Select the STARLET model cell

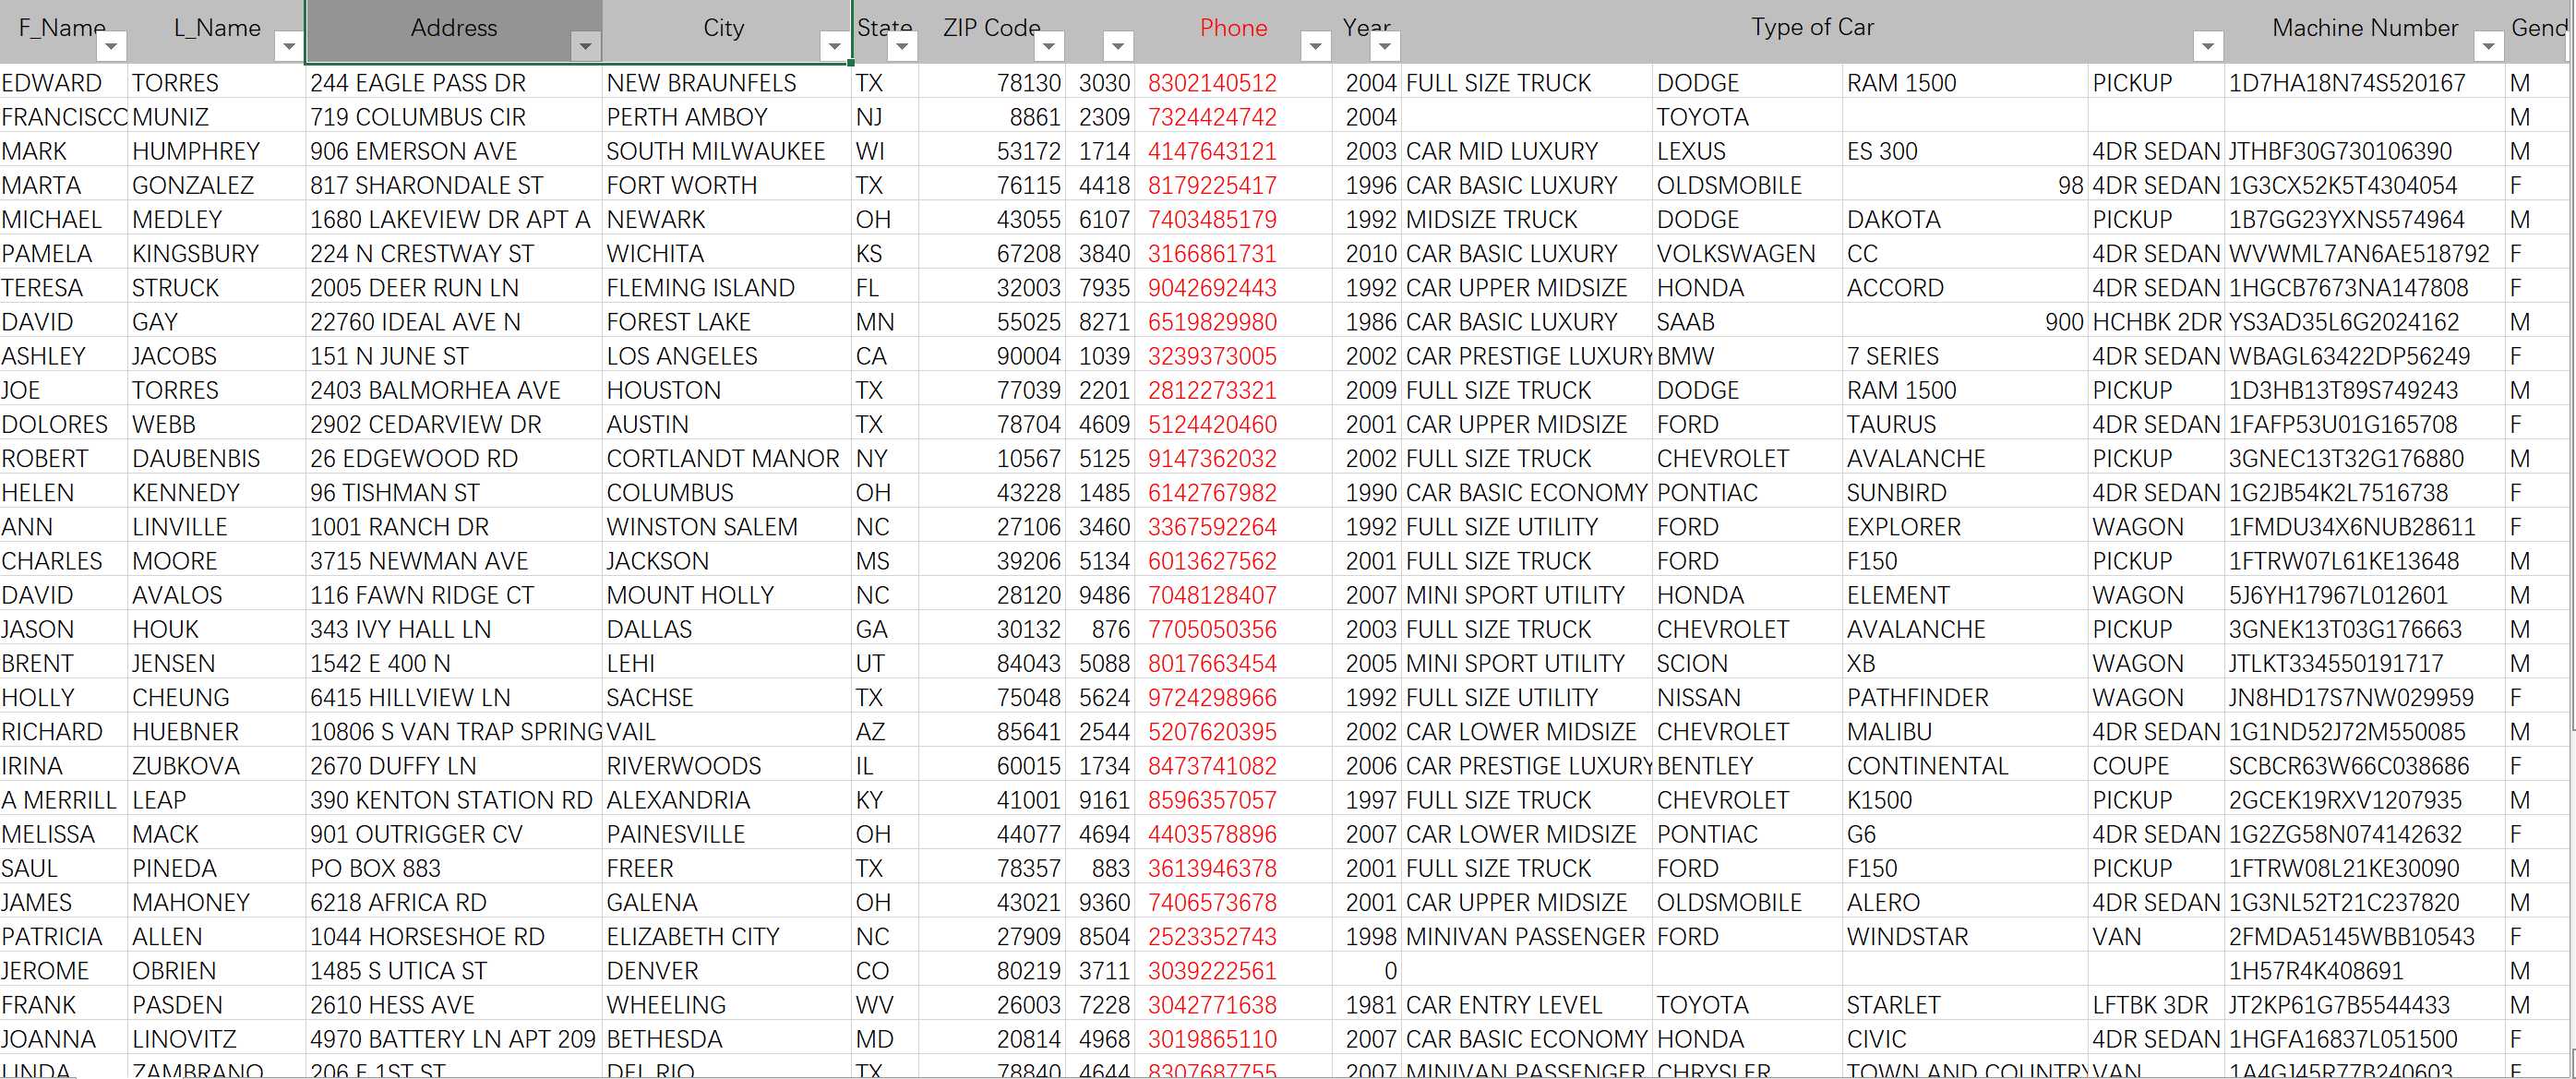pyautogui.click(x=1965, y=1005)
